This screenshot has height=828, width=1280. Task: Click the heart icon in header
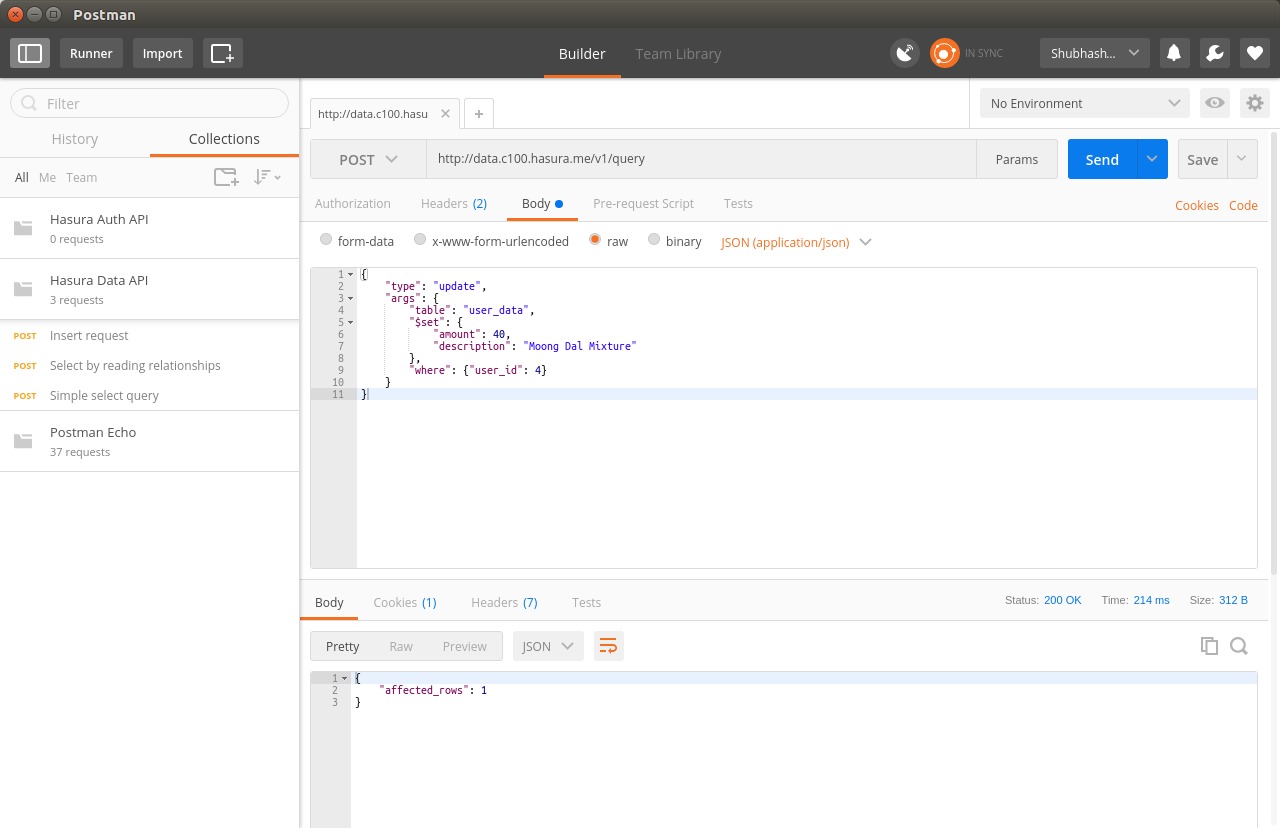pos(1255,53)
